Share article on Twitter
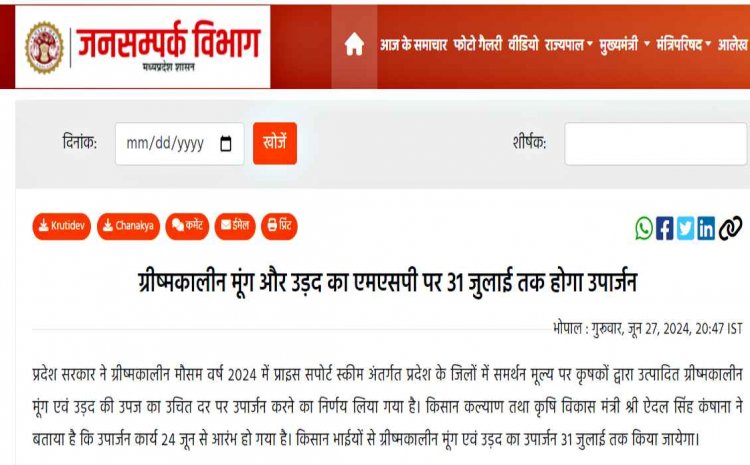 (685, 228)
